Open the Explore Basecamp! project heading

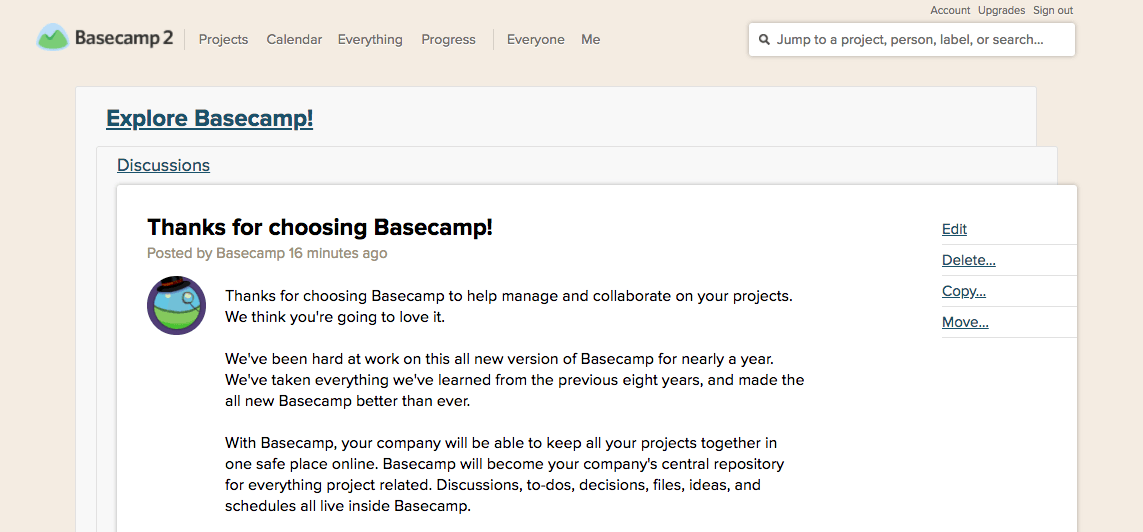(209, 118)
